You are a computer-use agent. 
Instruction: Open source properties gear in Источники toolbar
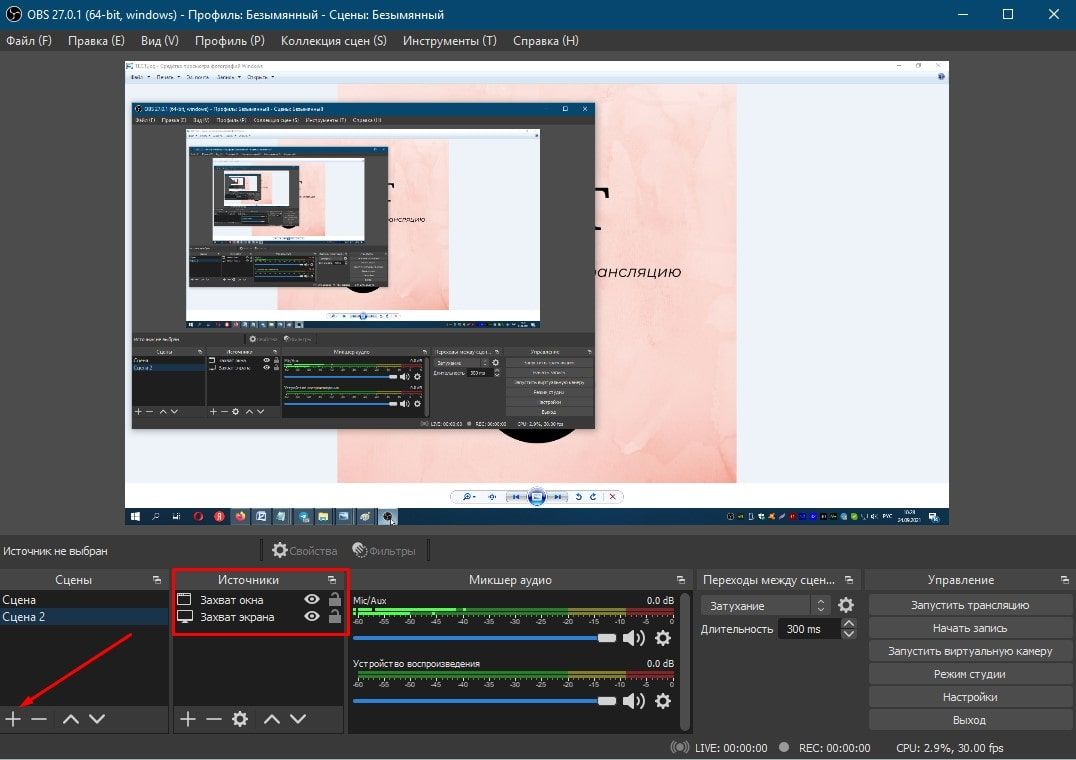[239, 719]
